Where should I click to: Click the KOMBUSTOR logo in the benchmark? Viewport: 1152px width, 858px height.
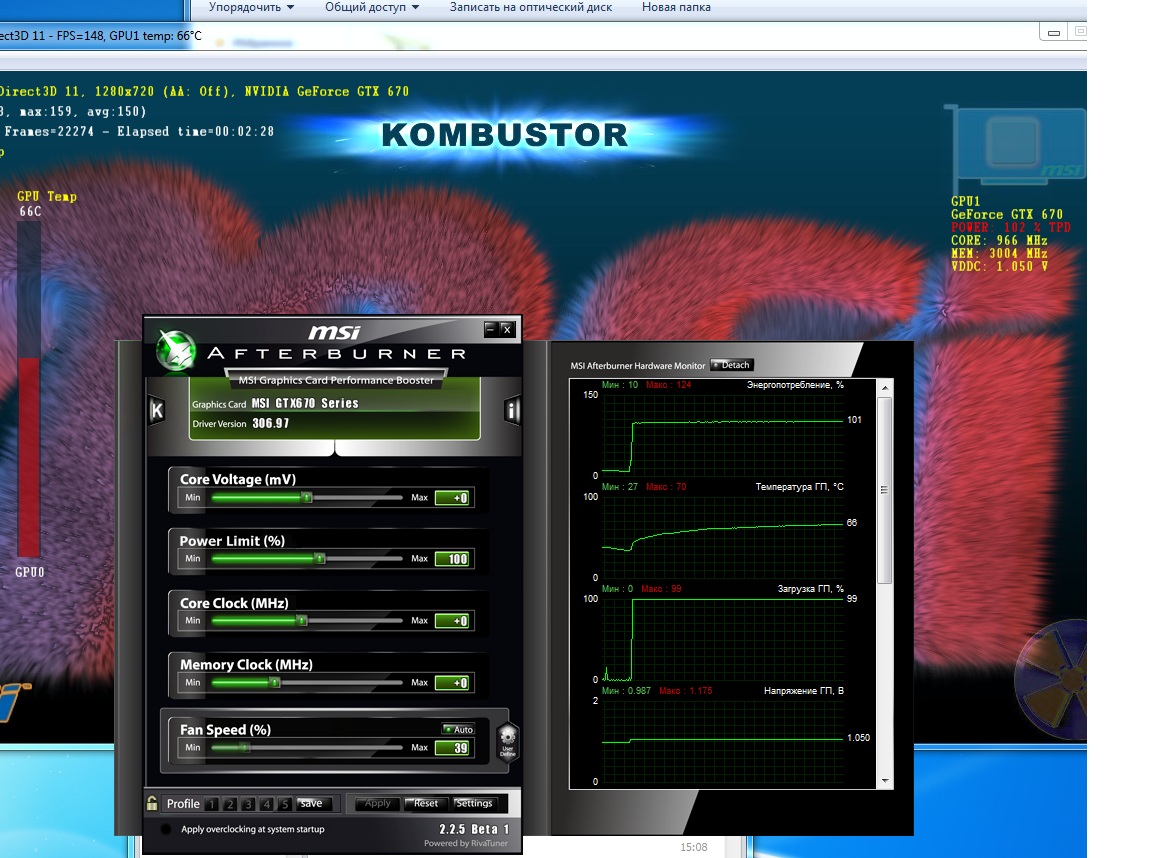[x=505, y=134]
